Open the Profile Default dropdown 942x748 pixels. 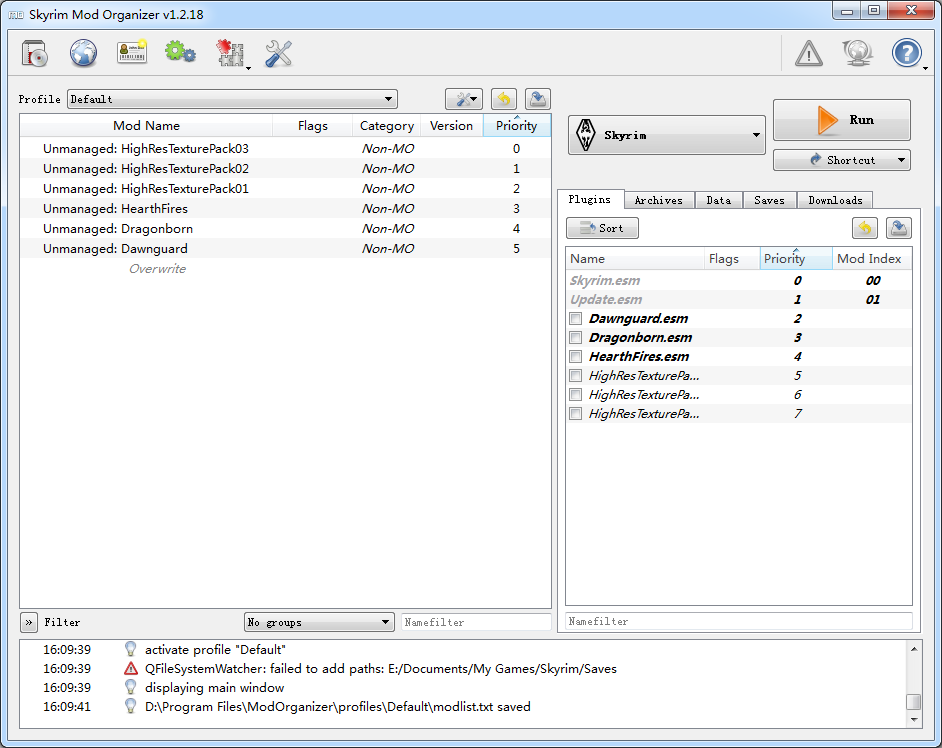click(x=232, y=99)
